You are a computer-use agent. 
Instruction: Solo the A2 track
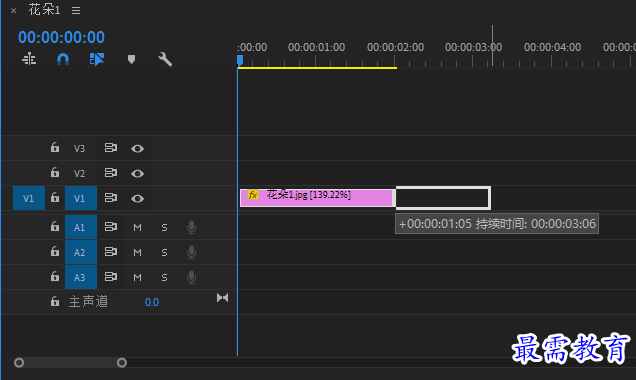pyautogui.click(x=164, y=253)
